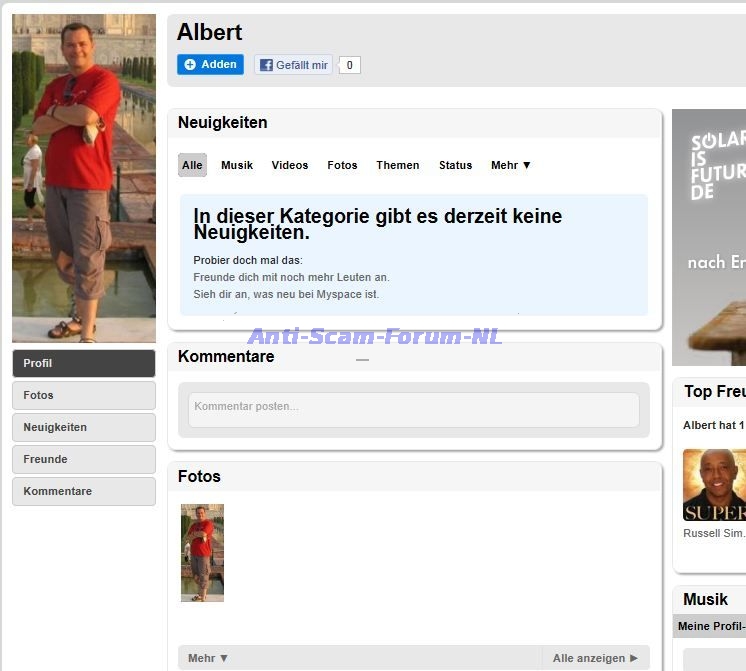Open Kommentare in the left sidebar

[84, 491]
